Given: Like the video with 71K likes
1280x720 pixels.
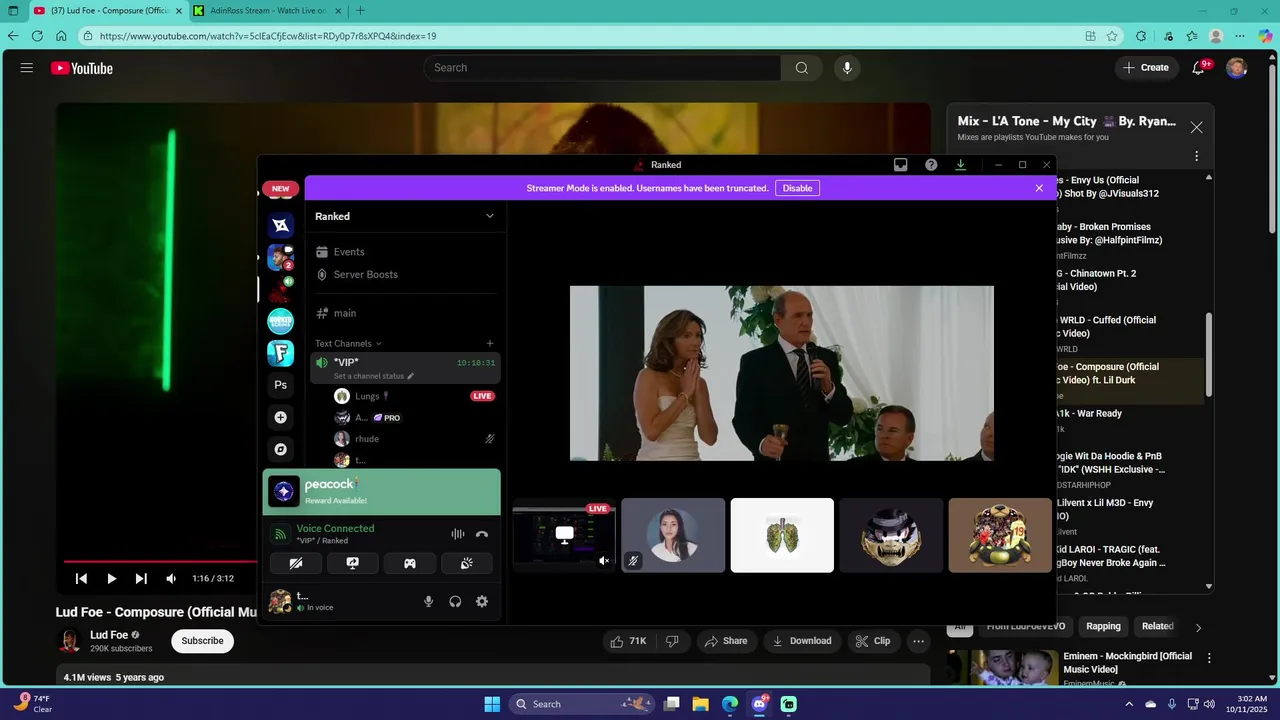Looking at the screenshot, I should pyautogui.click(x=629, y=641).
